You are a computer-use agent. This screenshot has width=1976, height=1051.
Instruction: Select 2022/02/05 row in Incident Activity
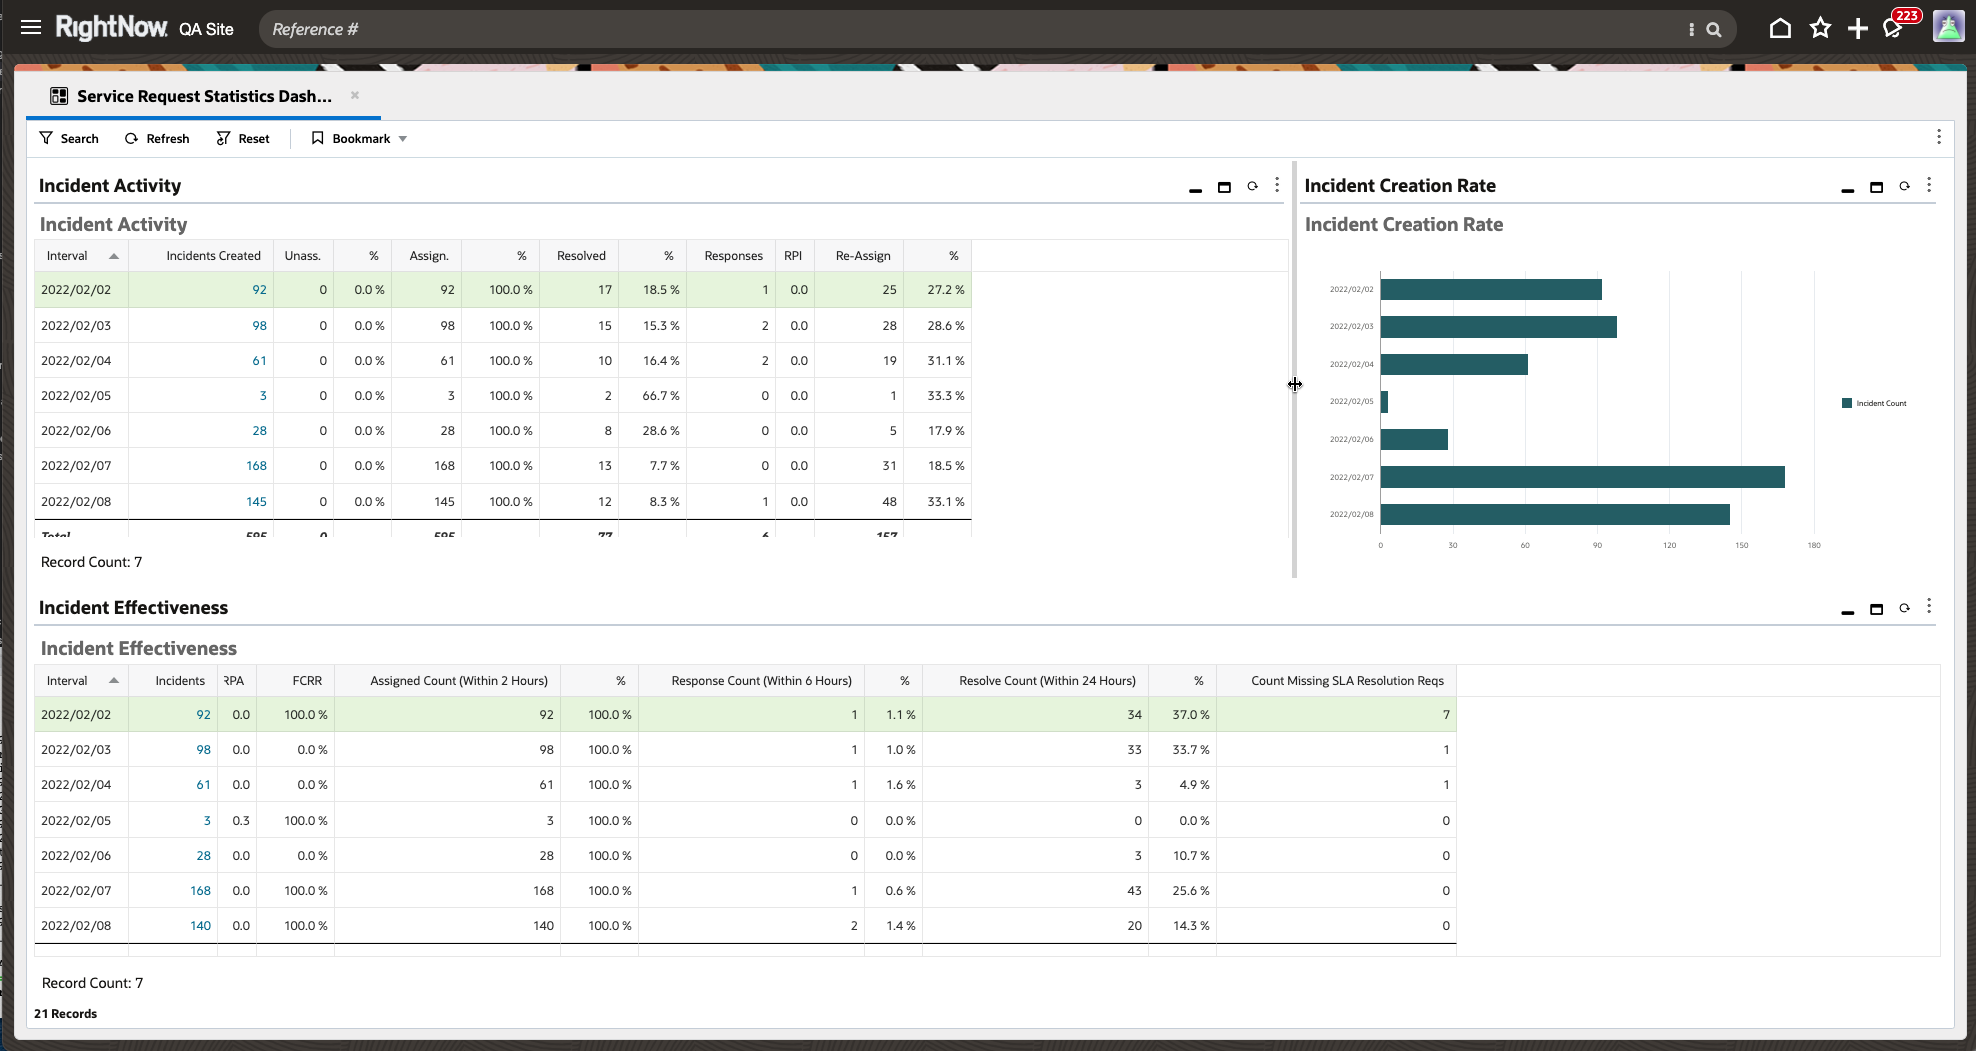pos(503,396)
